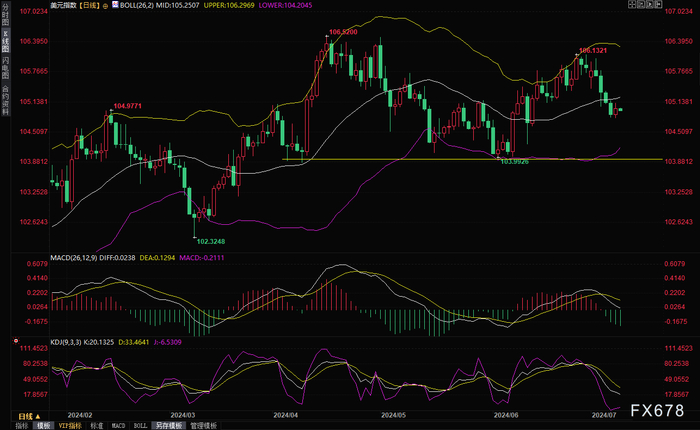Click the DIFF:0.0238 value
The height and width of the screenshot is (430, 700).
pos(117,258)
